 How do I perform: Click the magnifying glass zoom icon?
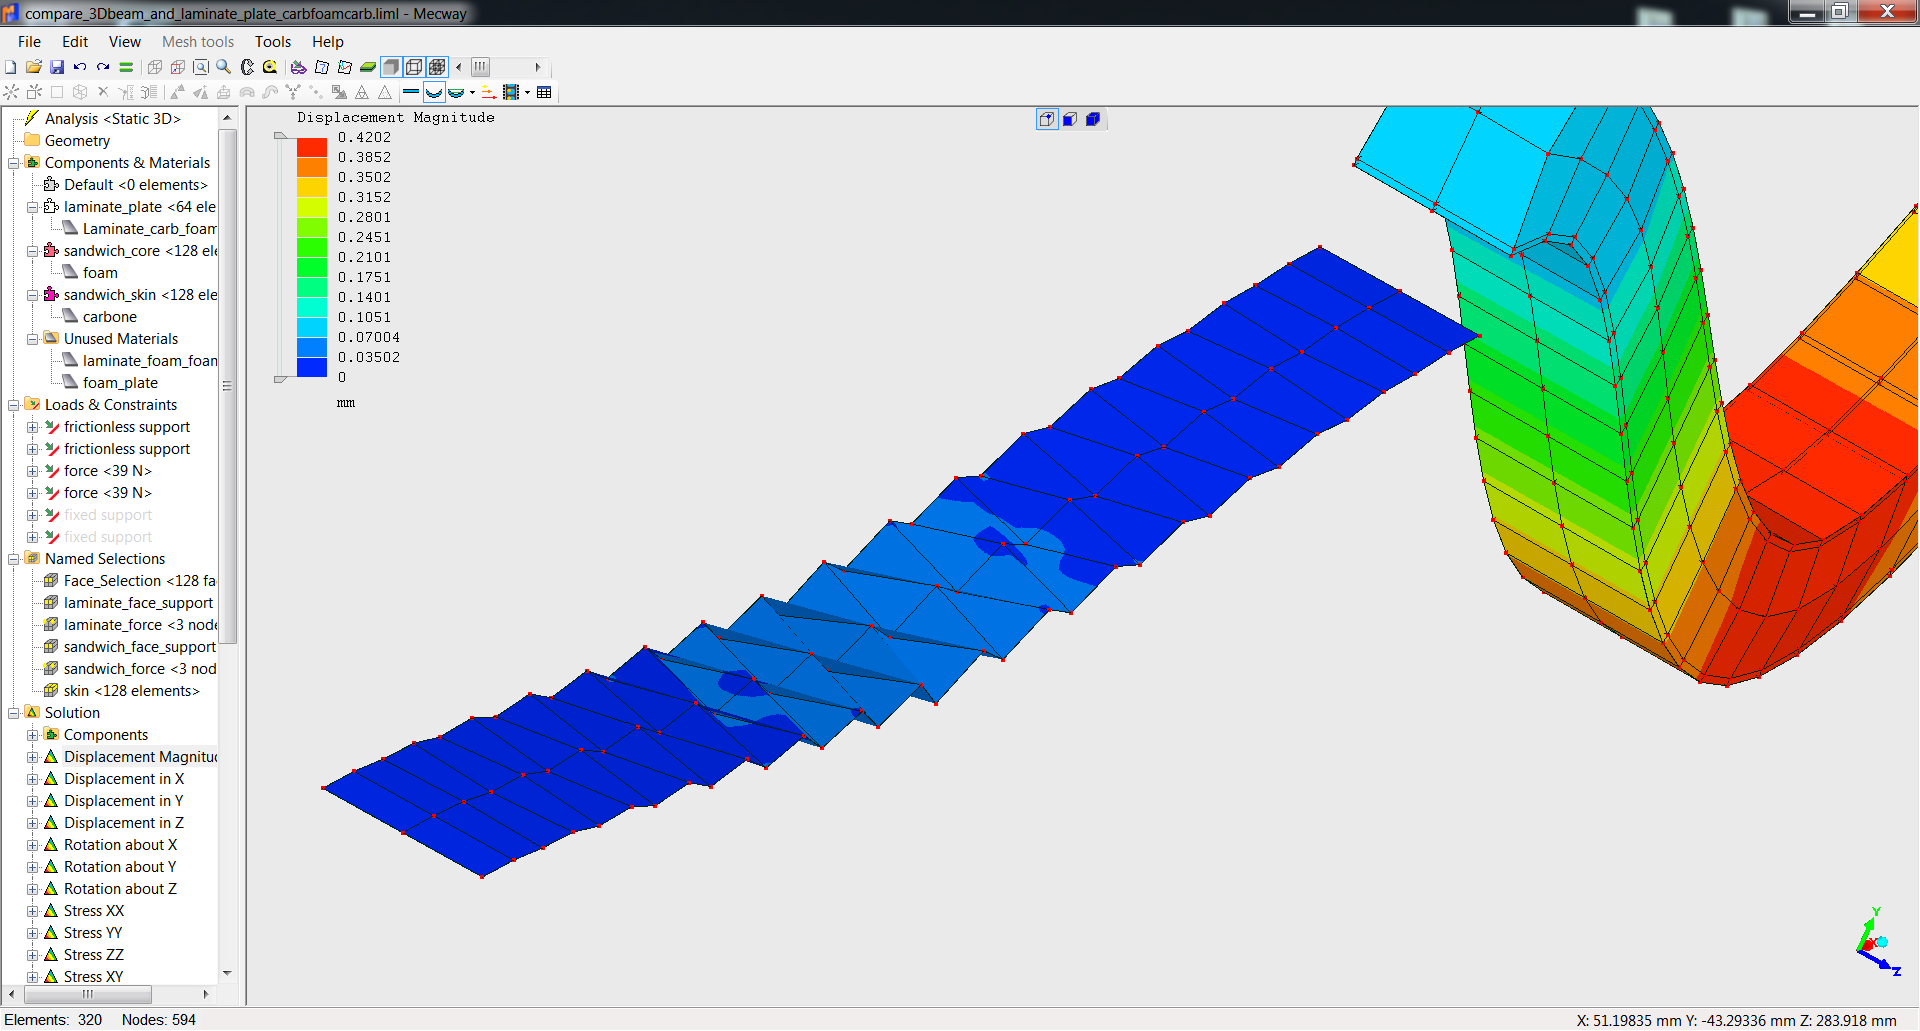tap(224, 67)
